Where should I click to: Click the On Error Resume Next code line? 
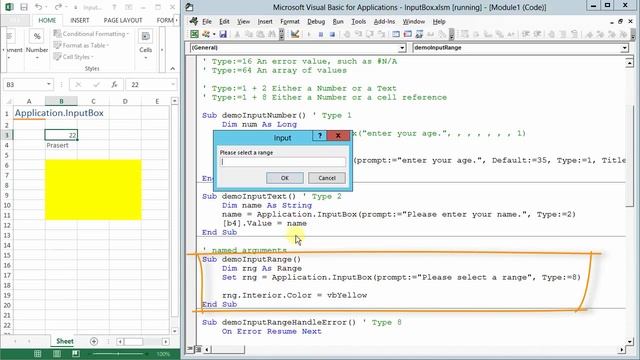click(271, 331)
